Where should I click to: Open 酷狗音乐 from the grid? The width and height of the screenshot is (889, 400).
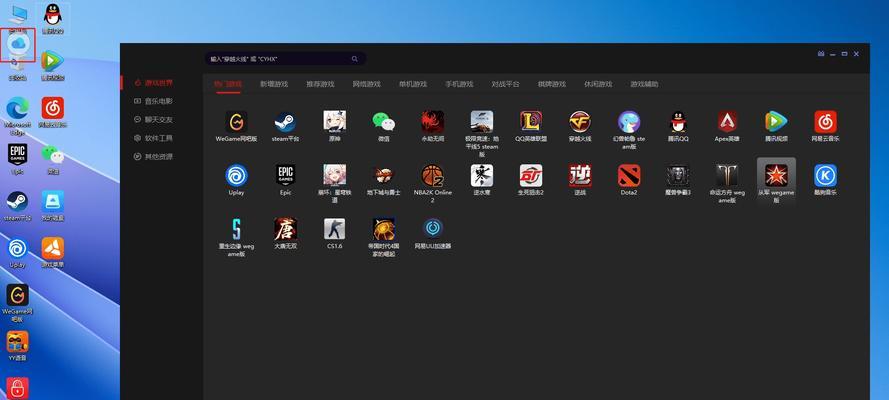pyautogui.click(x=826, y=176)
